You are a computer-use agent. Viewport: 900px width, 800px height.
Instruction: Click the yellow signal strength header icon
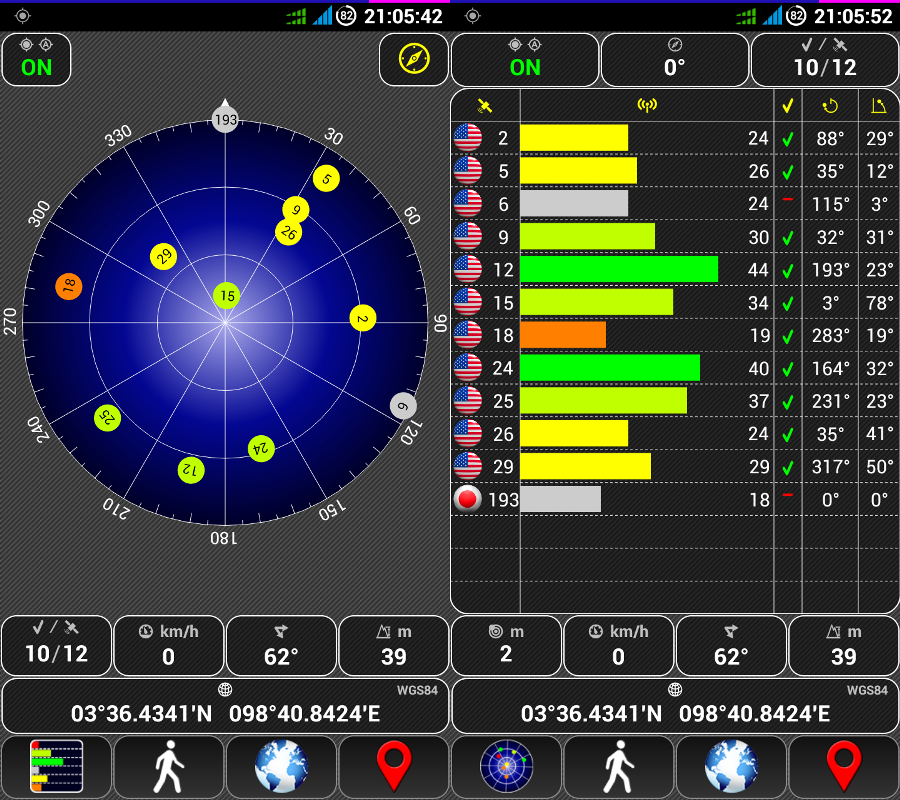tap(646, 105)
